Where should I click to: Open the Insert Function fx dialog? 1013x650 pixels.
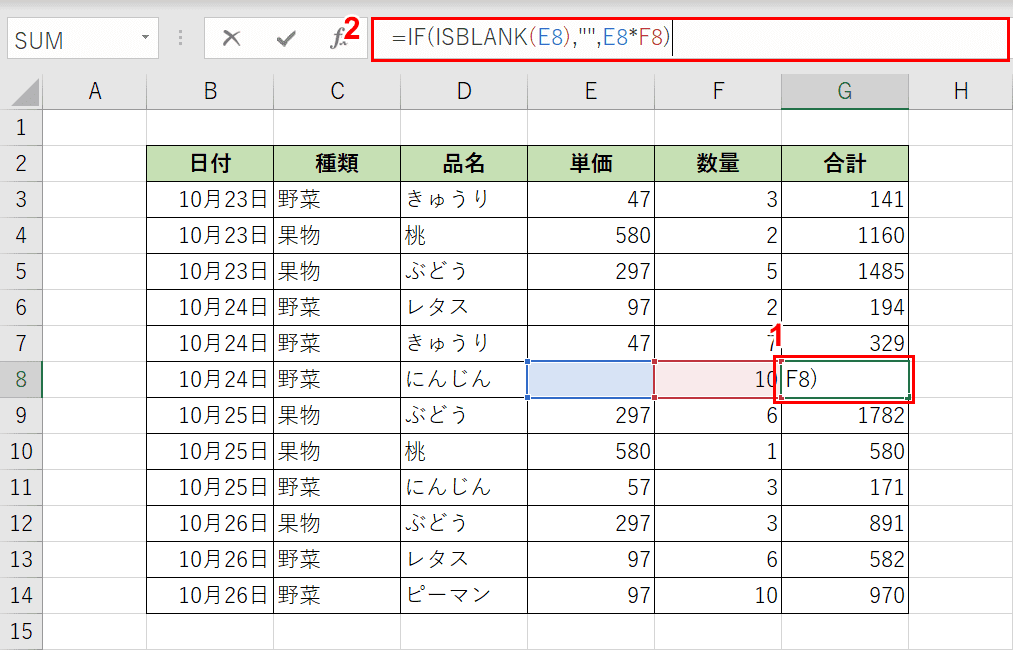[340, 39]
